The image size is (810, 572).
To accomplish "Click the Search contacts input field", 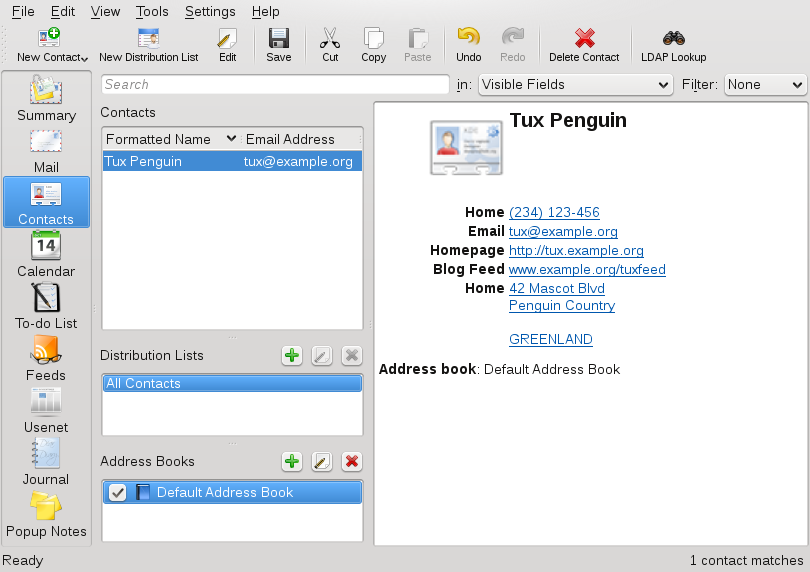I will [x=275, y=85].
